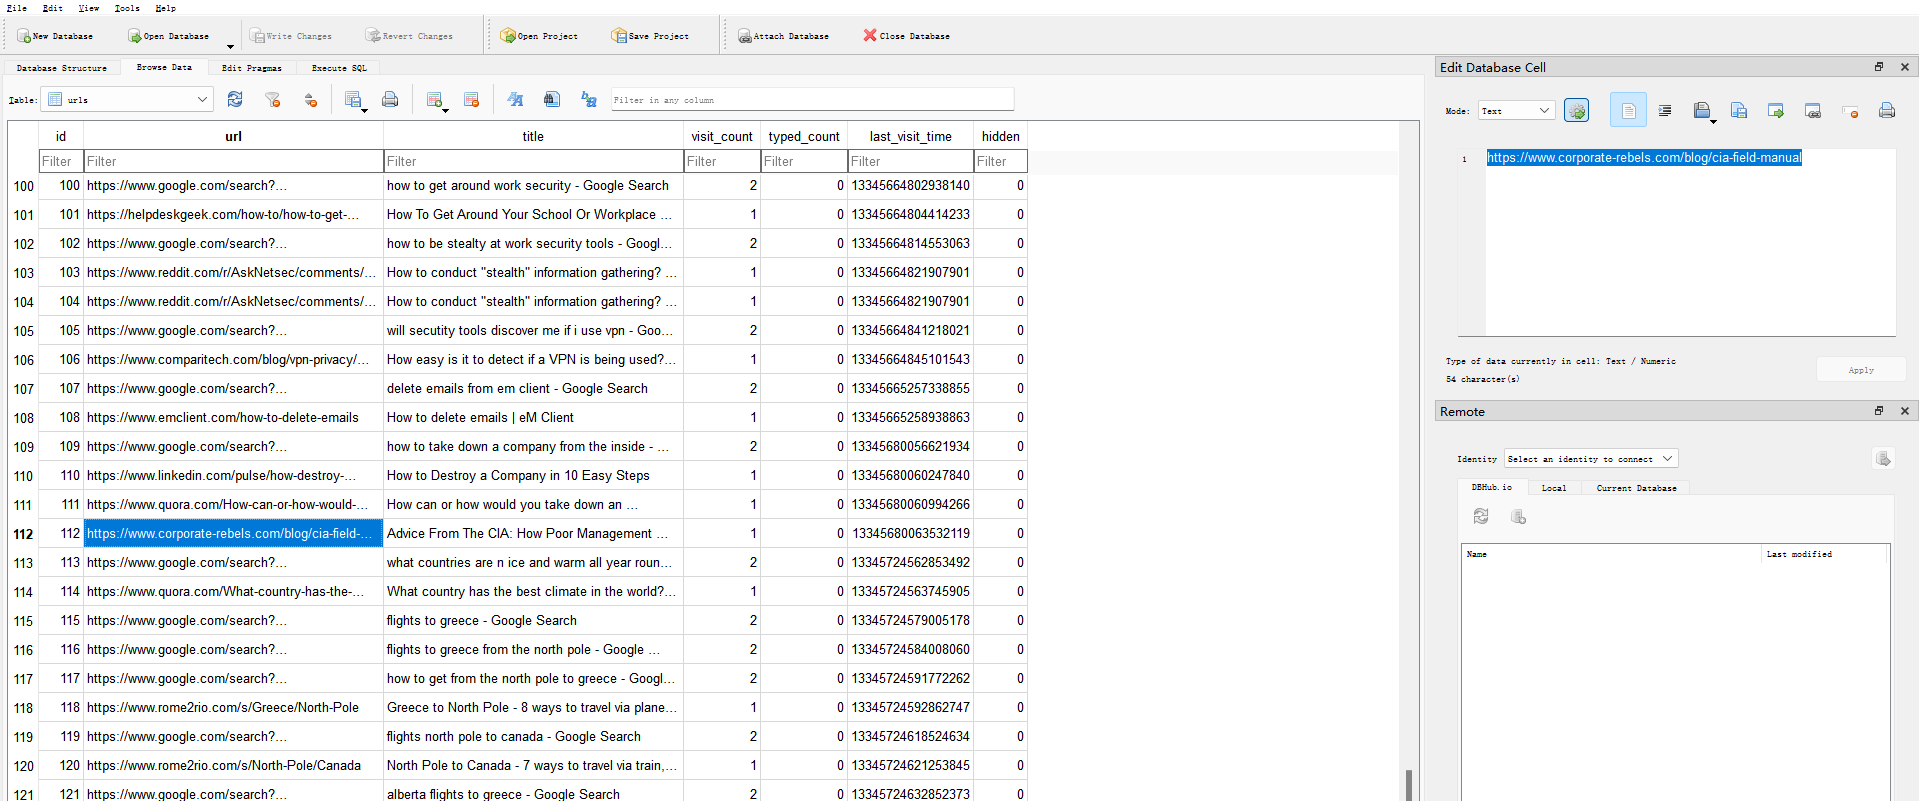Screen dimensions: 1919x801
Task: Open the Tools menu
Action: (127, 8)
